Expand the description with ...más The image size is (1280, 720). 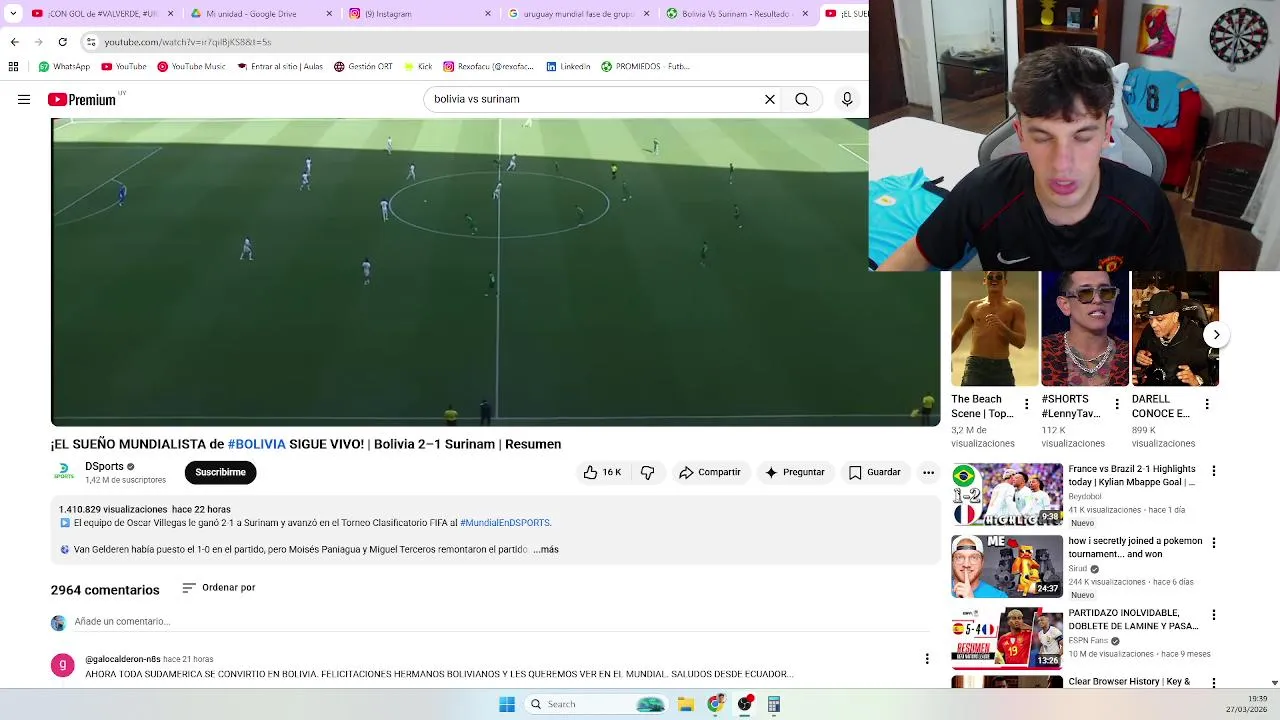pyautogui.click(x=546, y=549)
